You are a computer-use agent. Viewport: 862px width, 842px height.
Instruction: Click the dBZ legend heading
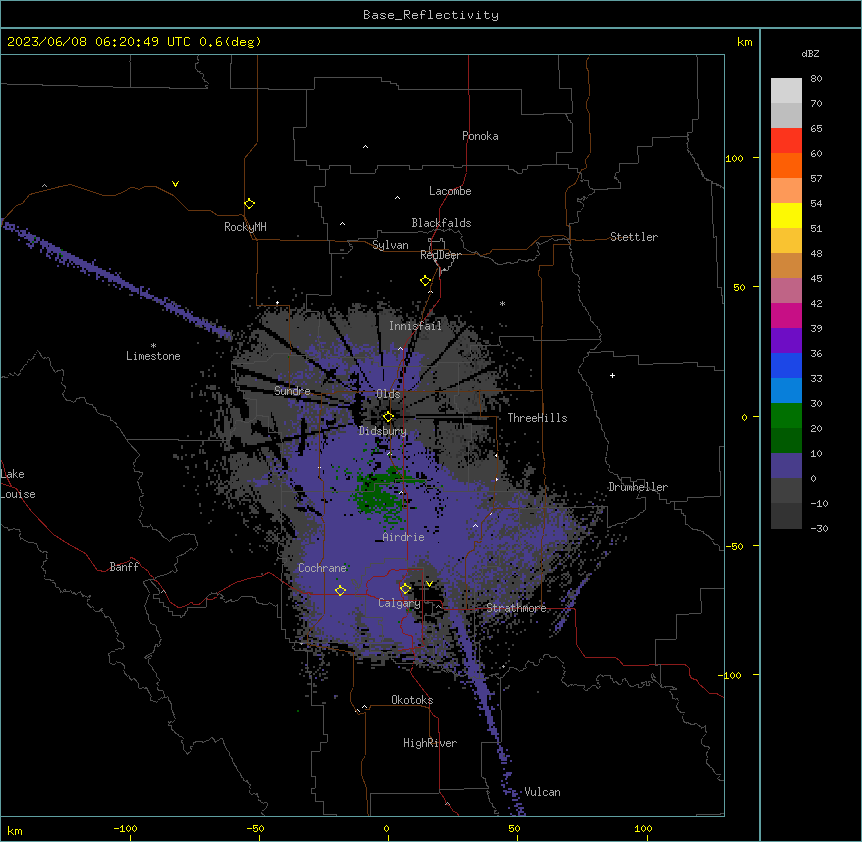[810, 53]
